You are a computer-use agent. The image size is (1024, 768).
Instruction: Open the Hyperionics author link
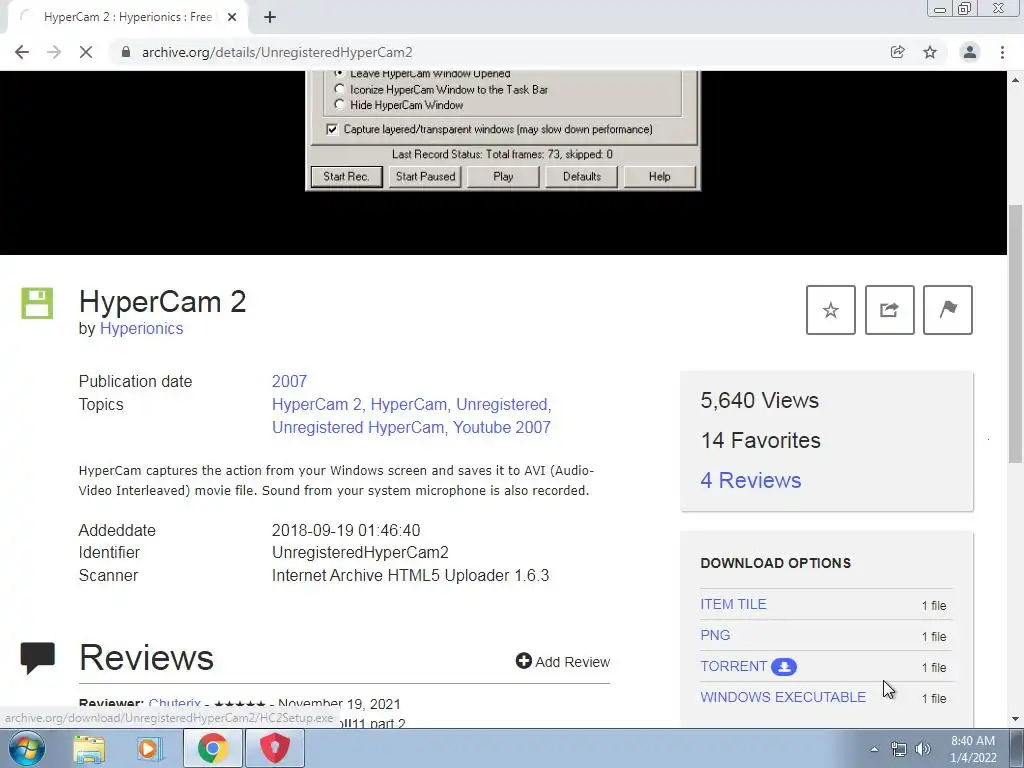point(141,328)
